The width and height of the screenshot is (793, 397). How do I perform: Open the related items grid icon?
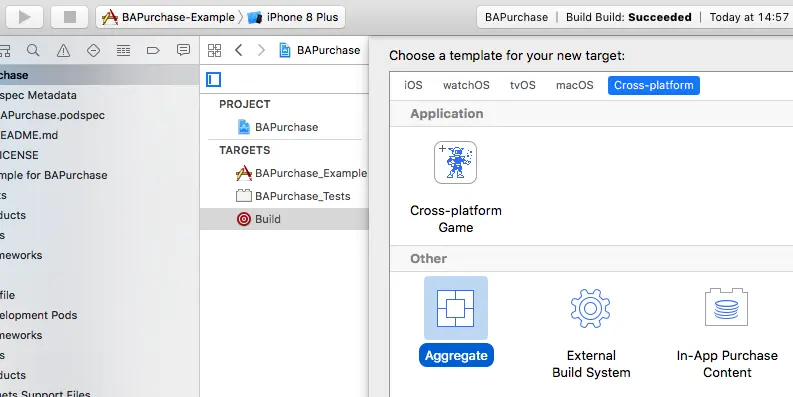(214, 50)
